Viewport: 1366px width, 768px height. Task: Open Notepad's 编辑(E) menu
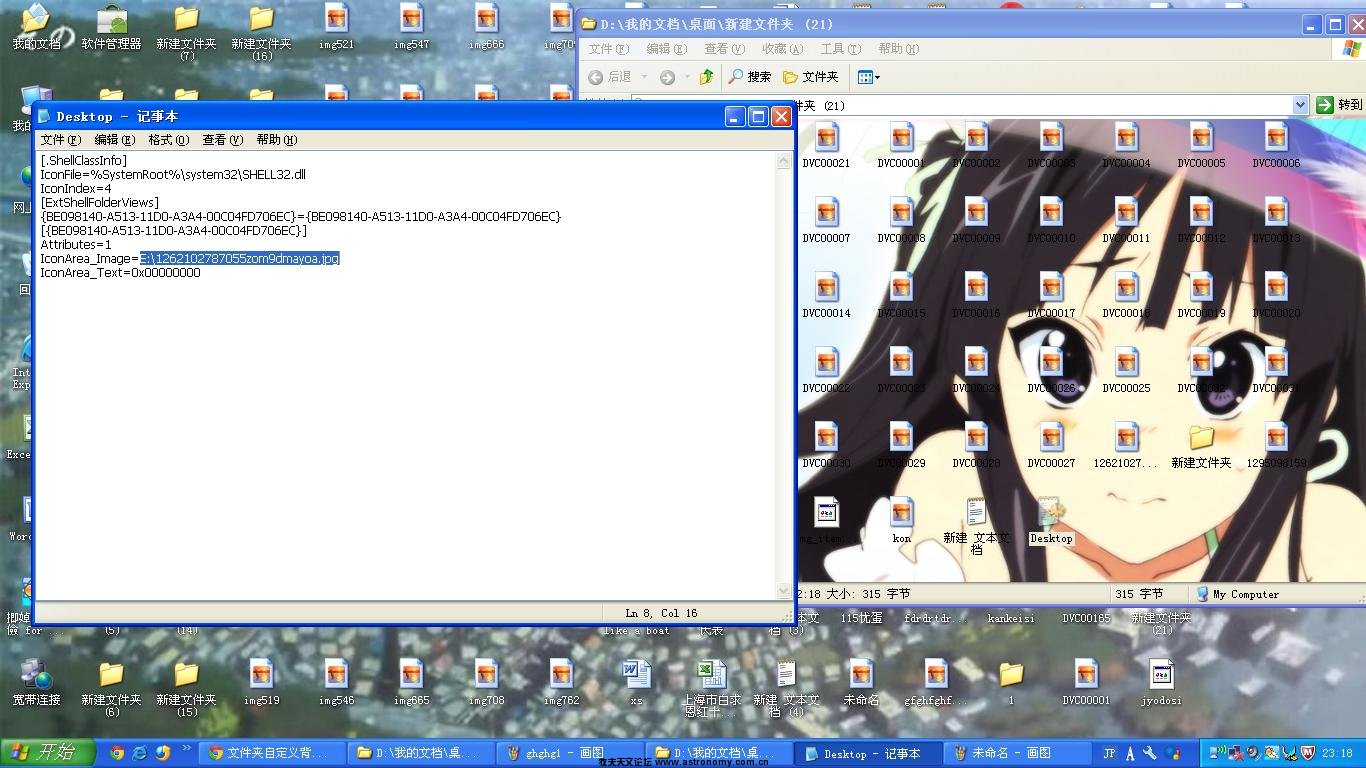[114, 140]
